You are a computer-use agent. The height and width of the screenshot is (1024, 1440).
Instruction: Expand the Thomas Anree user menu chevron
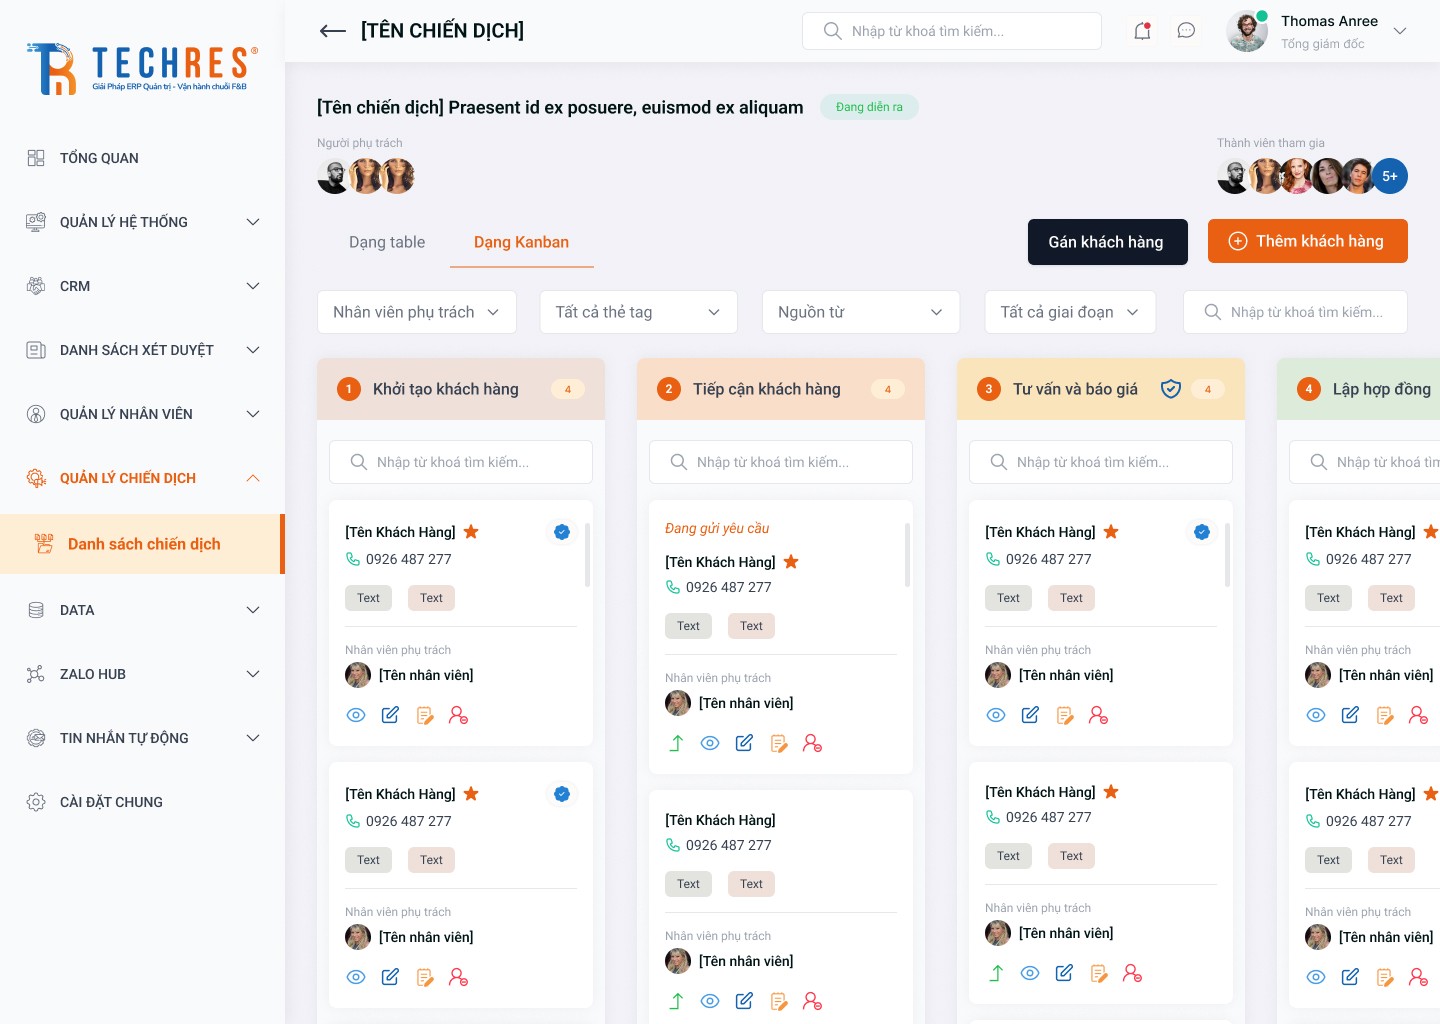tap(1400, 31)
